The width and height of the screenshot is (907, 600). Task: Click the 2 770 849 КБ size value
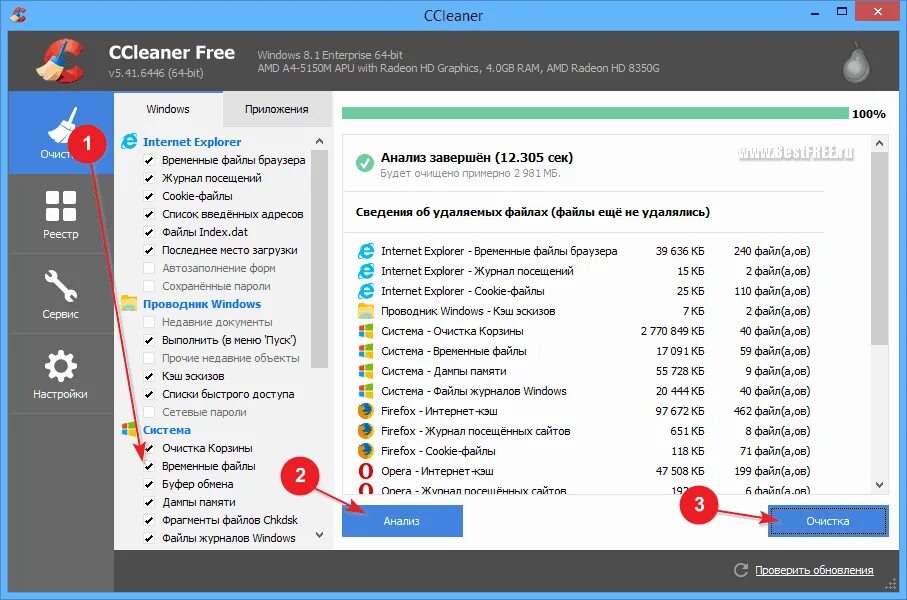point(672,331)
